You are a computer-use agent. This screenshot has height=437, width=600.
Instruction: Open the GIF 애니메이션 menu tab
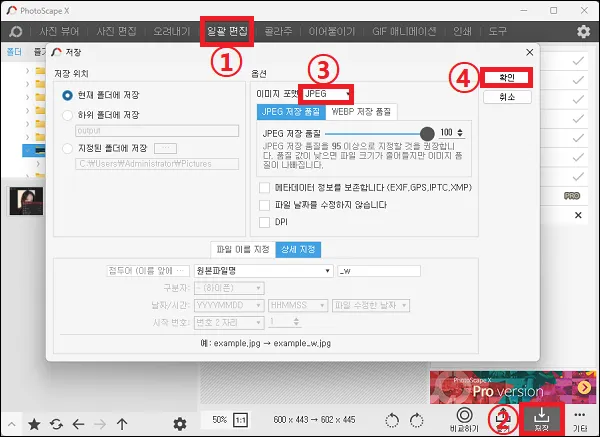(404, 31)
